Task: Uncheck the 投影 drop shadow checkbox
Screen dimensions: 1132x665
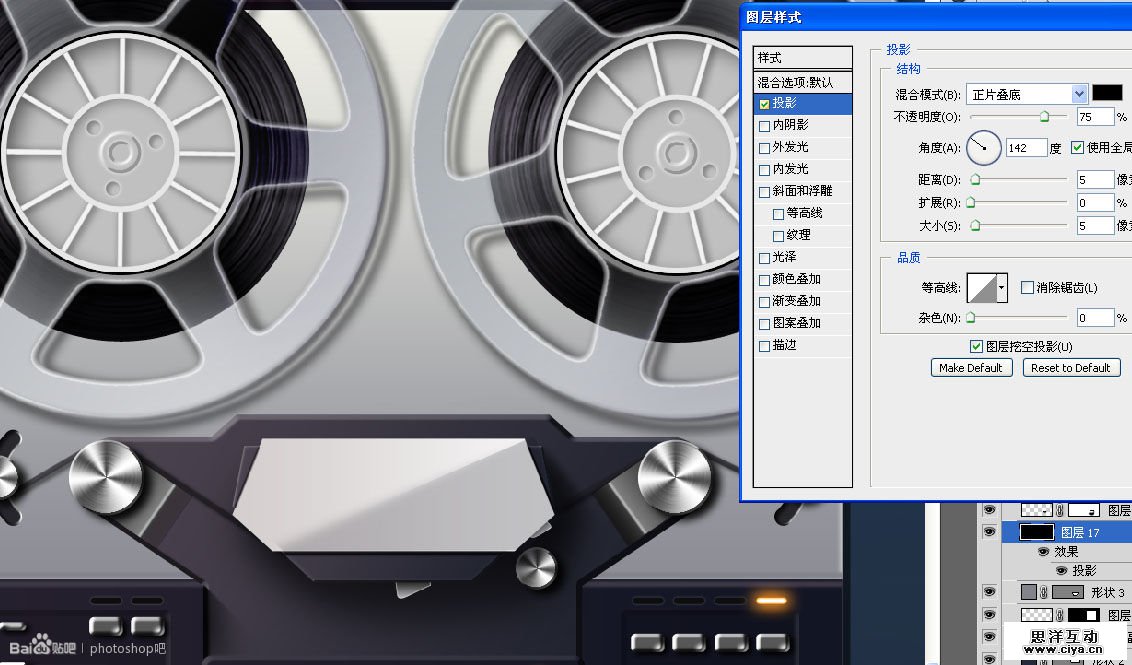Action: click(x=765, y=104)
